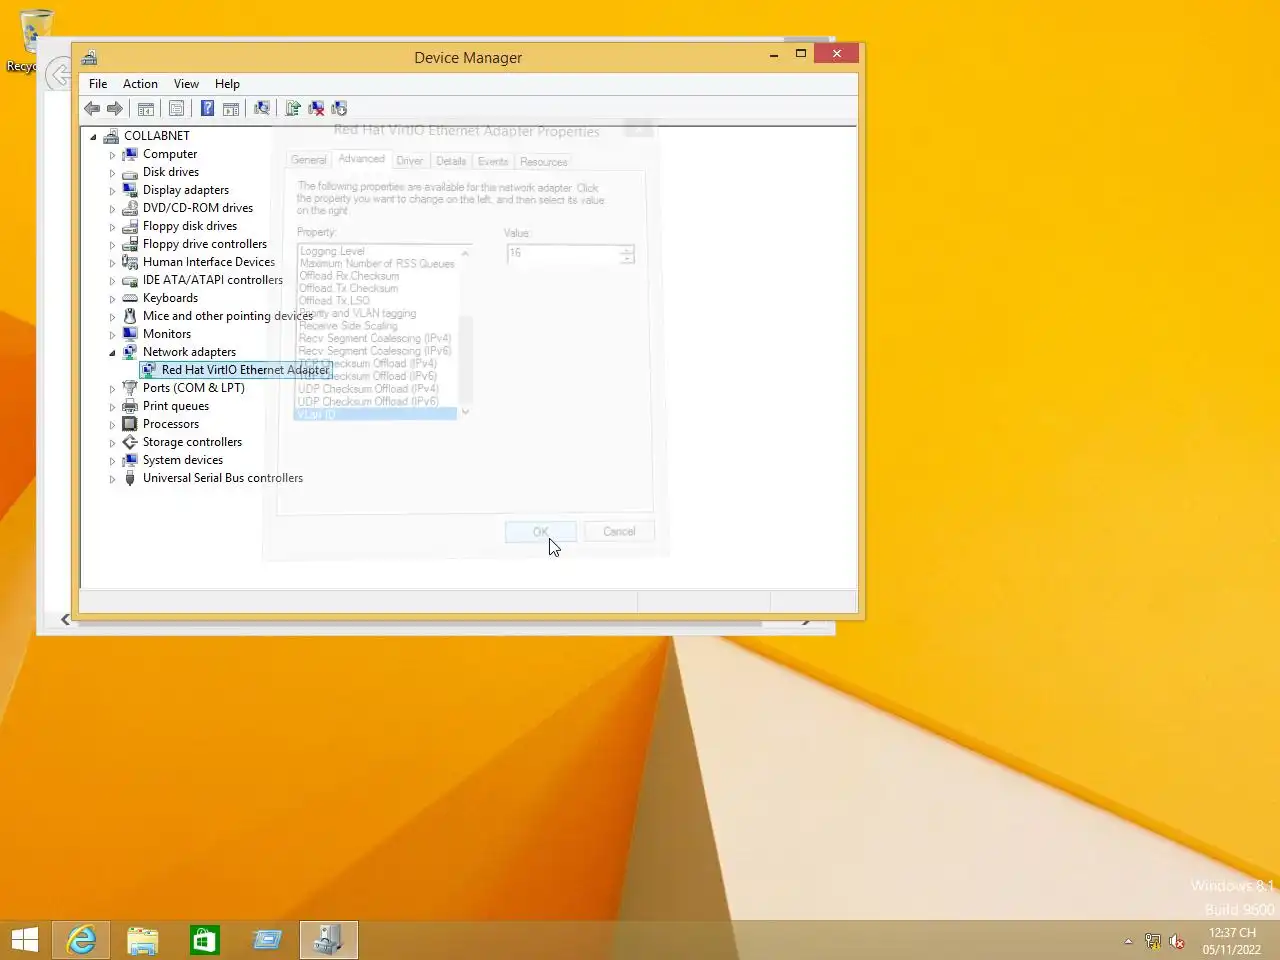
Task: Open File Explorer from the taskbar
Action: (143, 940)
